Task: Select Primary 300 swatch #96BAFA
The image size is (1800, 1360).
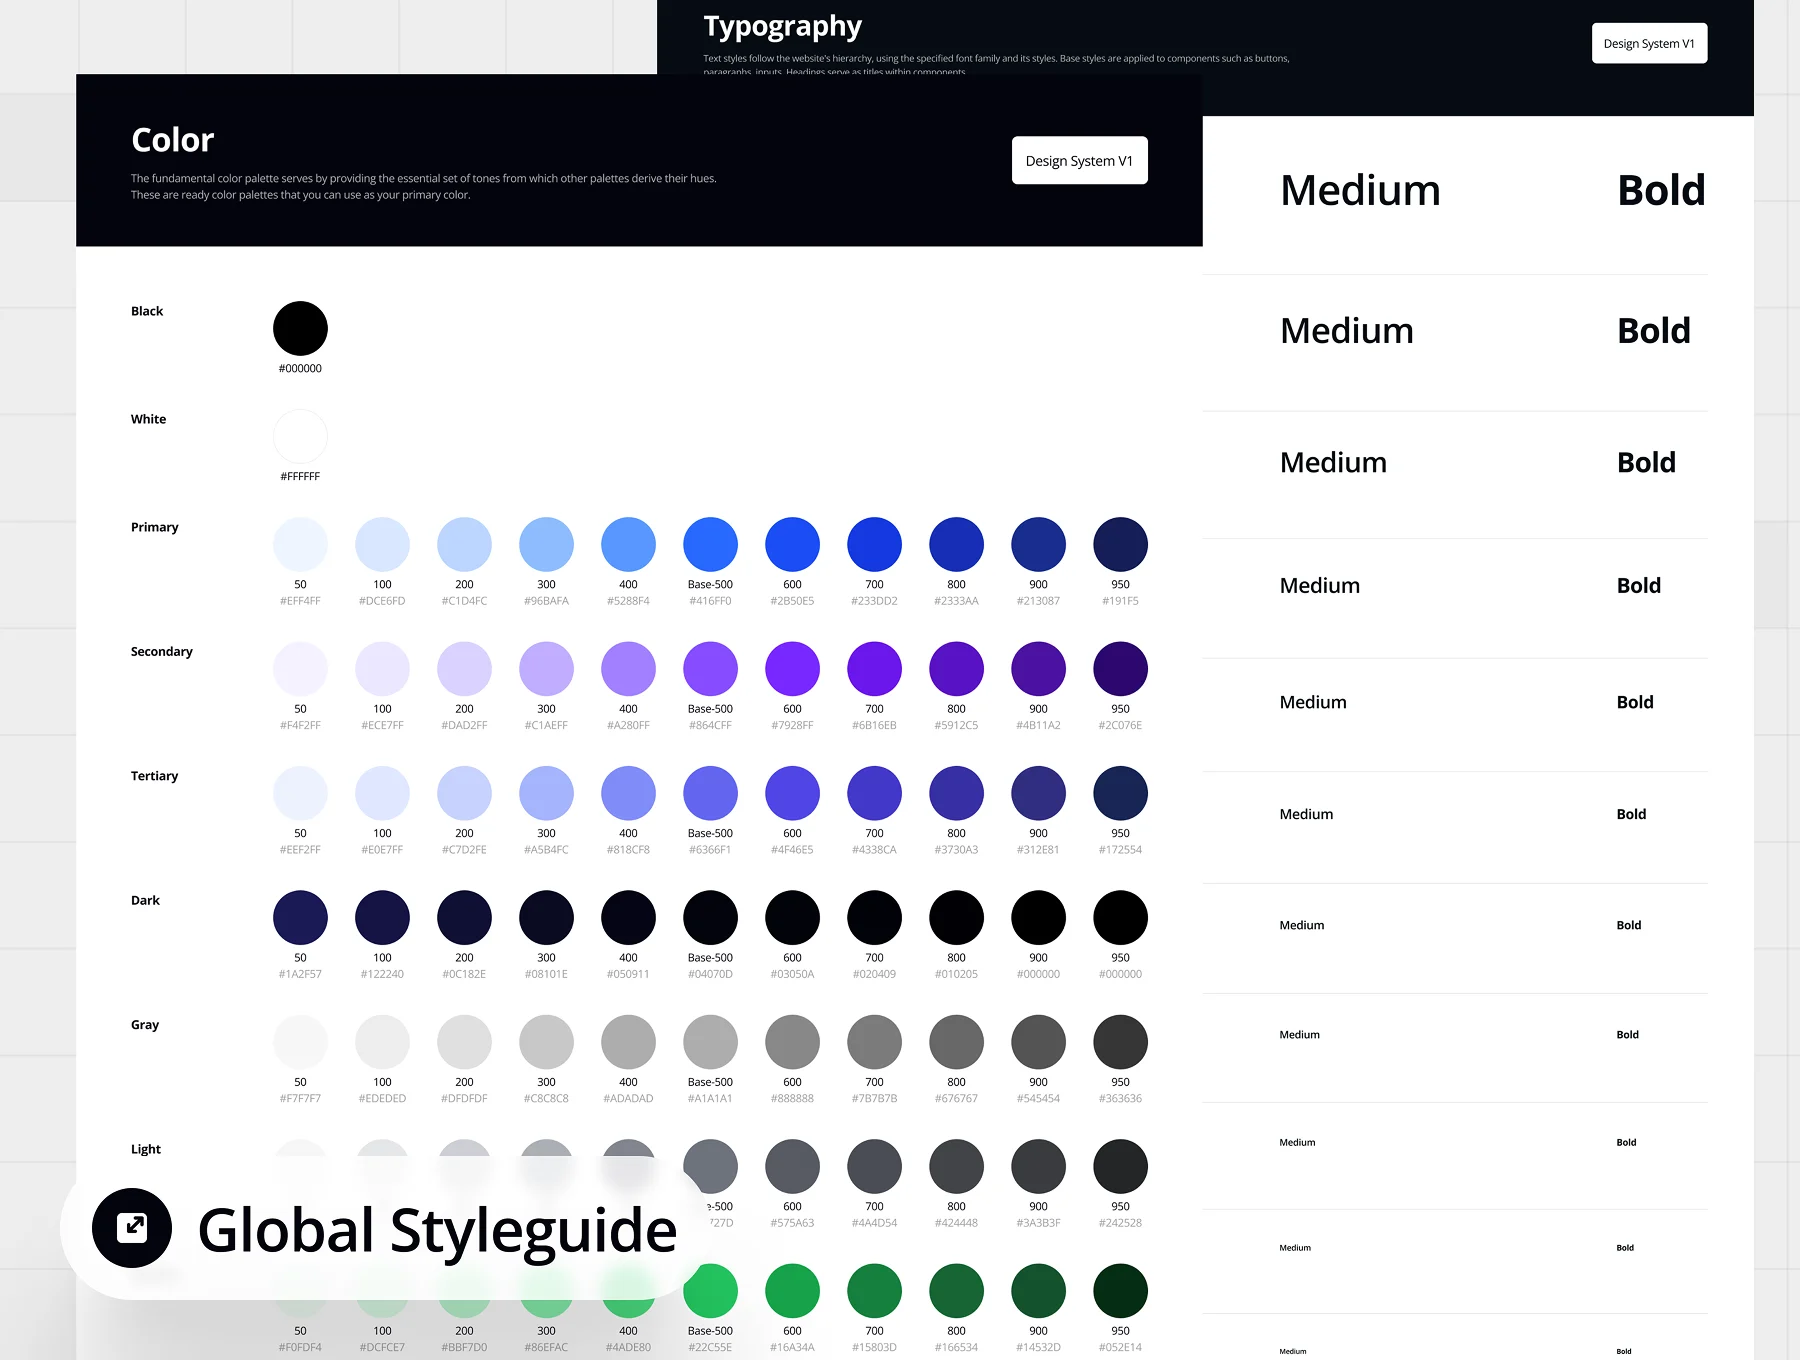Action: point(546,544)
